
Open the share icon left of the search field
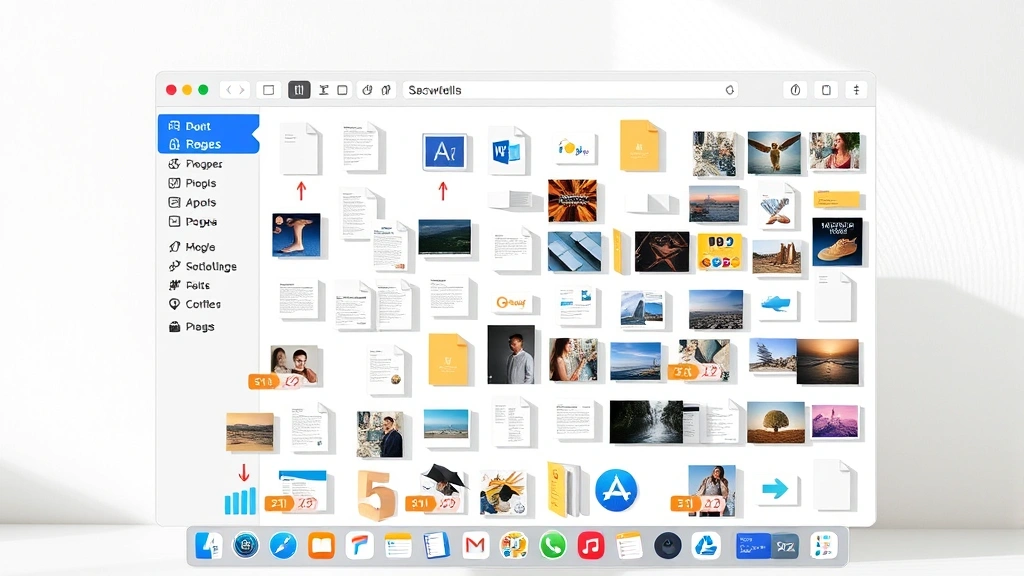385,89
